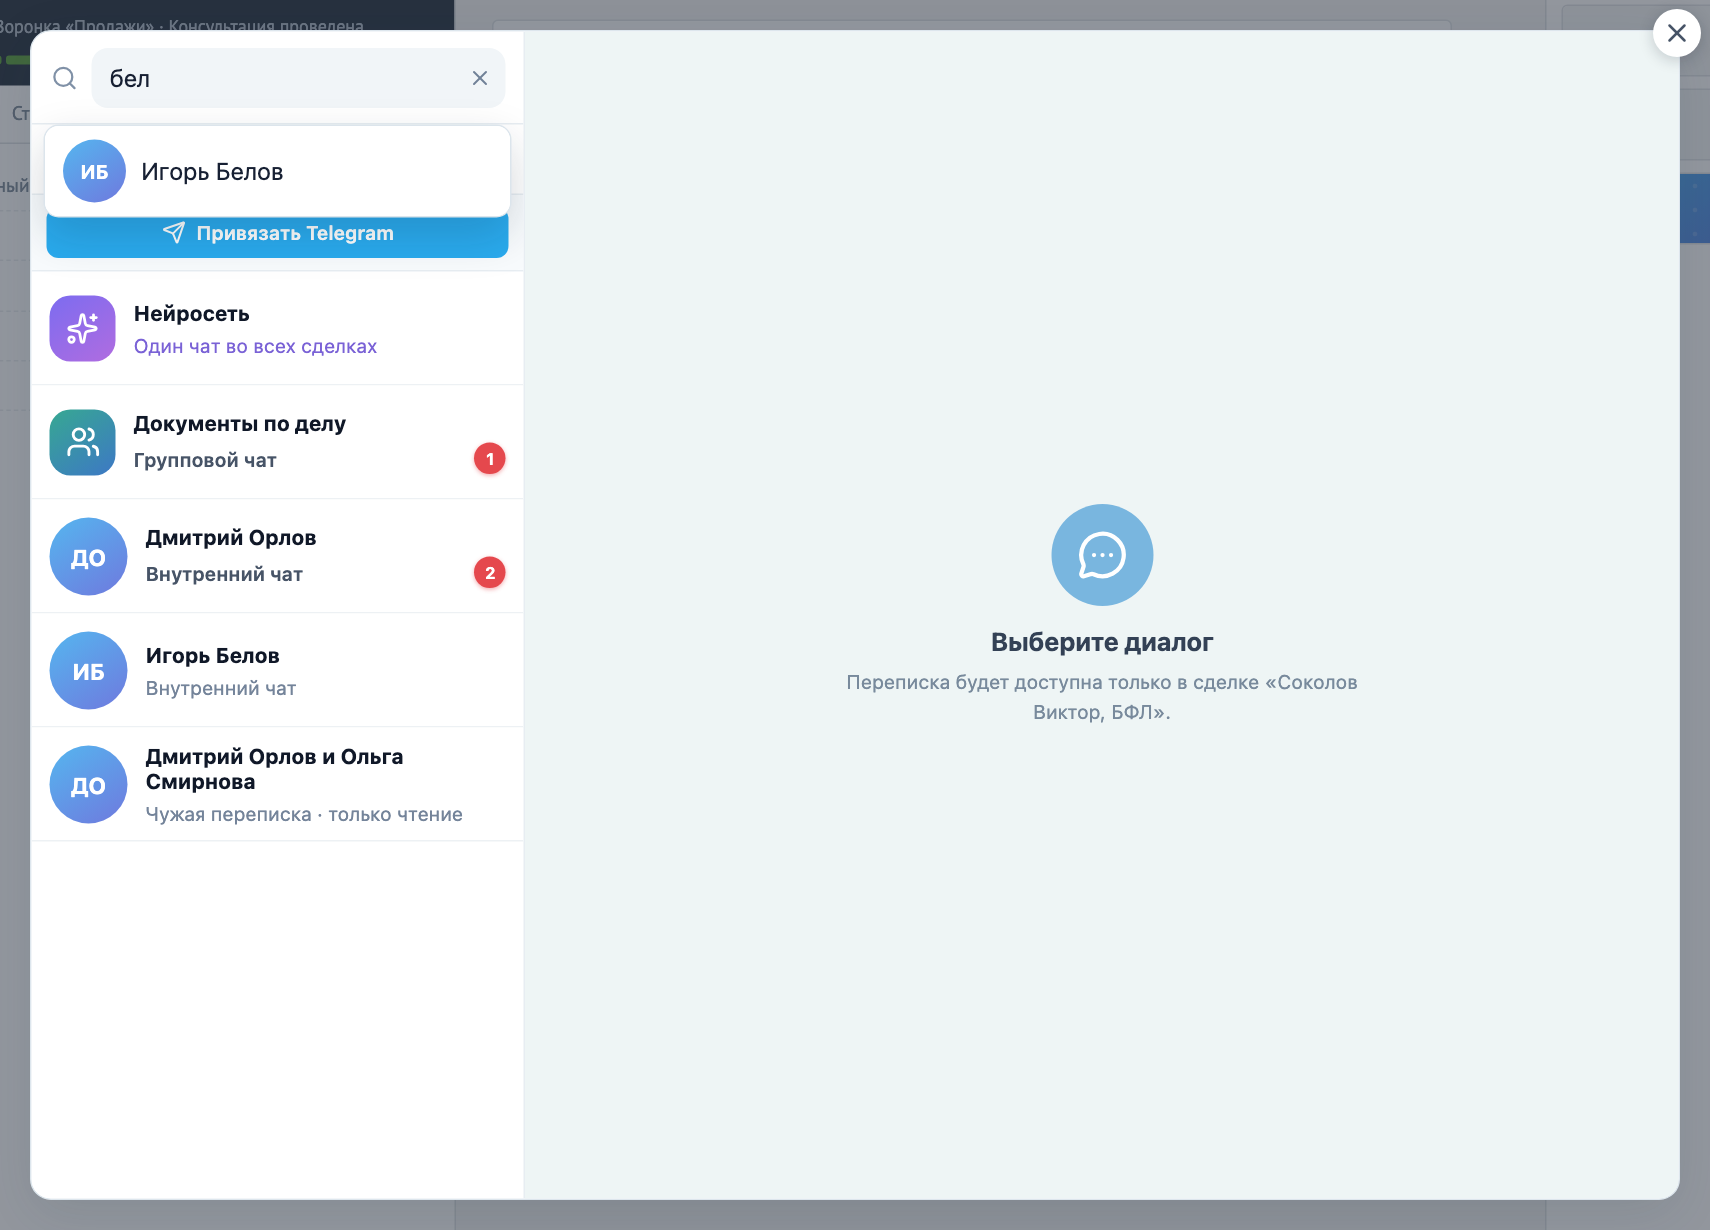Open Дмитрий Орлов internal chat
This screenshot has height=1230, width=1710.
point(277,556)
